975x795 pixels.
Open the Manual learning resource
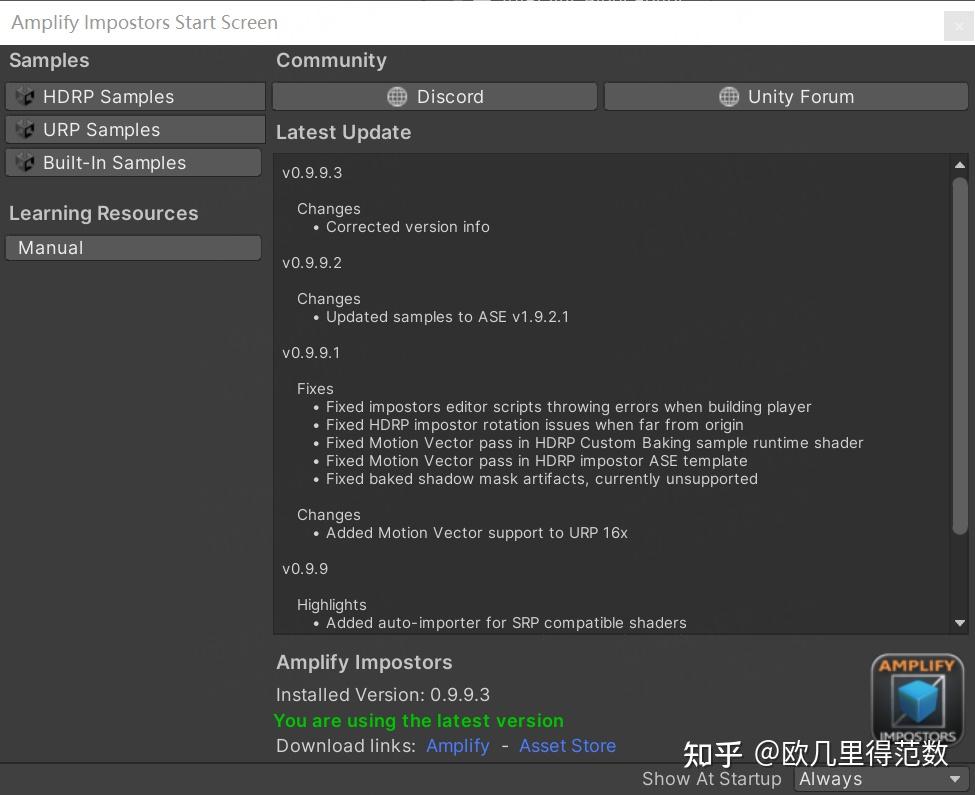pyautogui.click(x=134, y=247)
